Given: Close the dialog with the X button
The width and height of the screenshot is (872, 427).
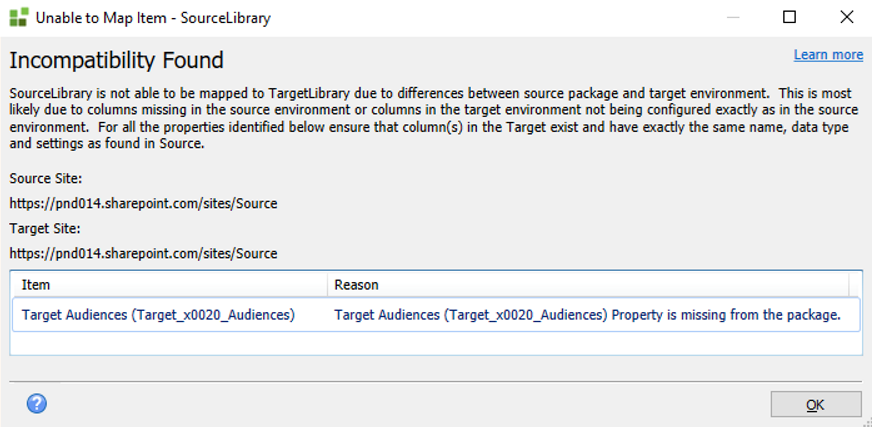Looking at the screenshot, I should (x=844, y=17).
